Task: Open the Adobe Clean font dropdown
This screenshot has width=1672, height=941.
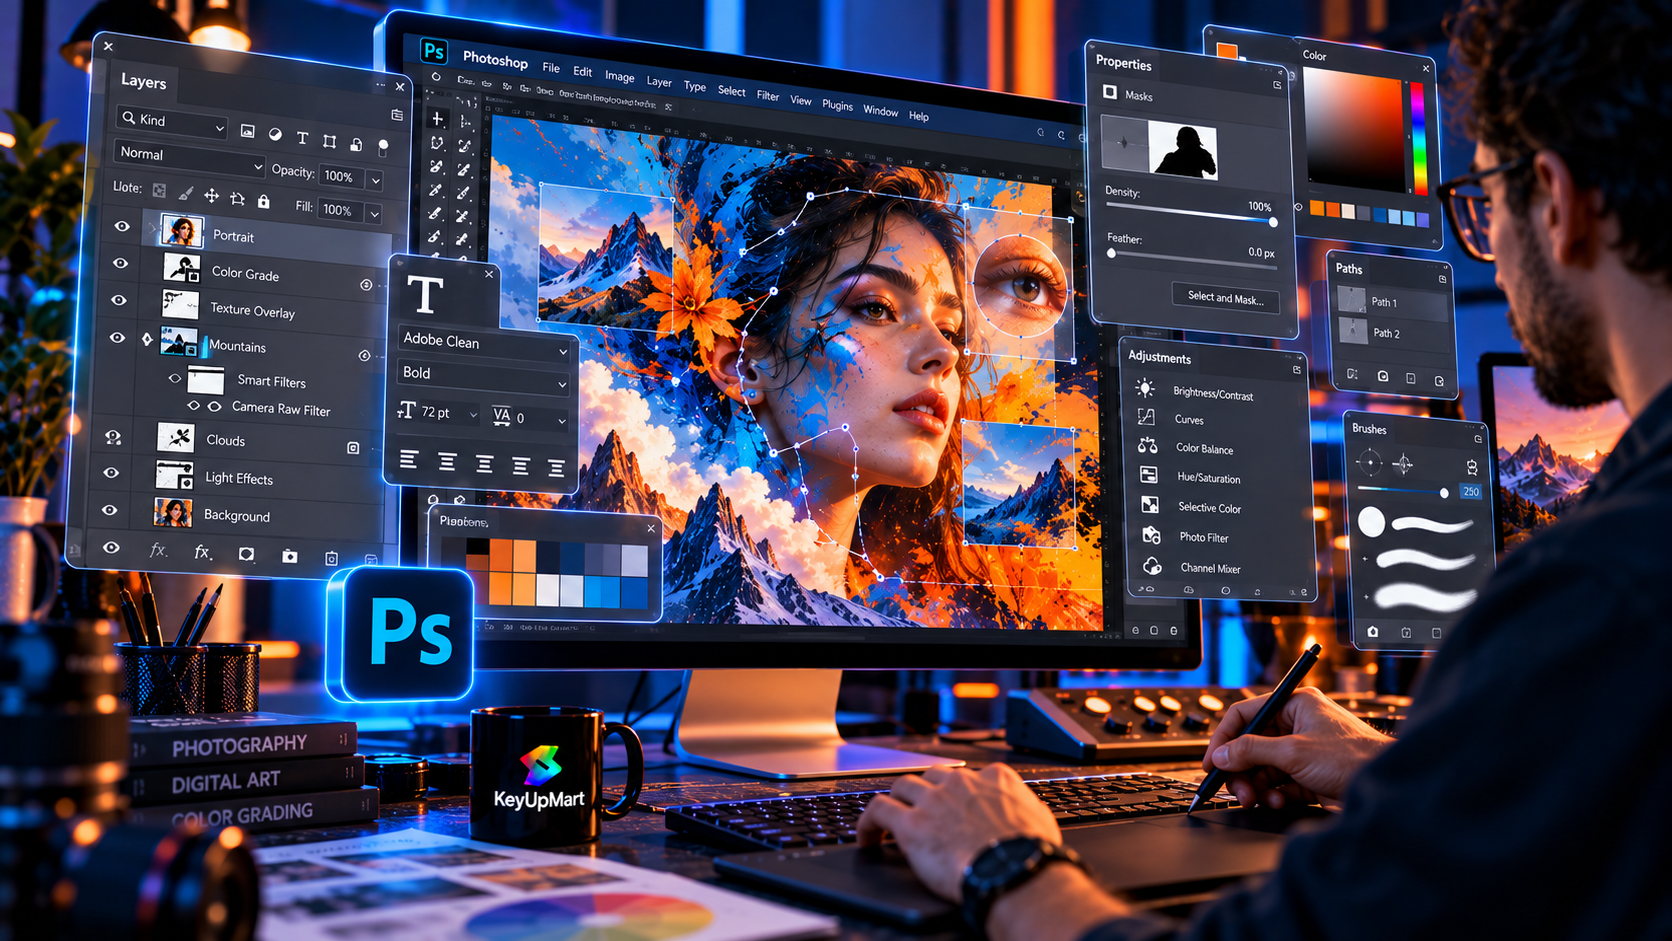Action: click(x=484, y=343)
